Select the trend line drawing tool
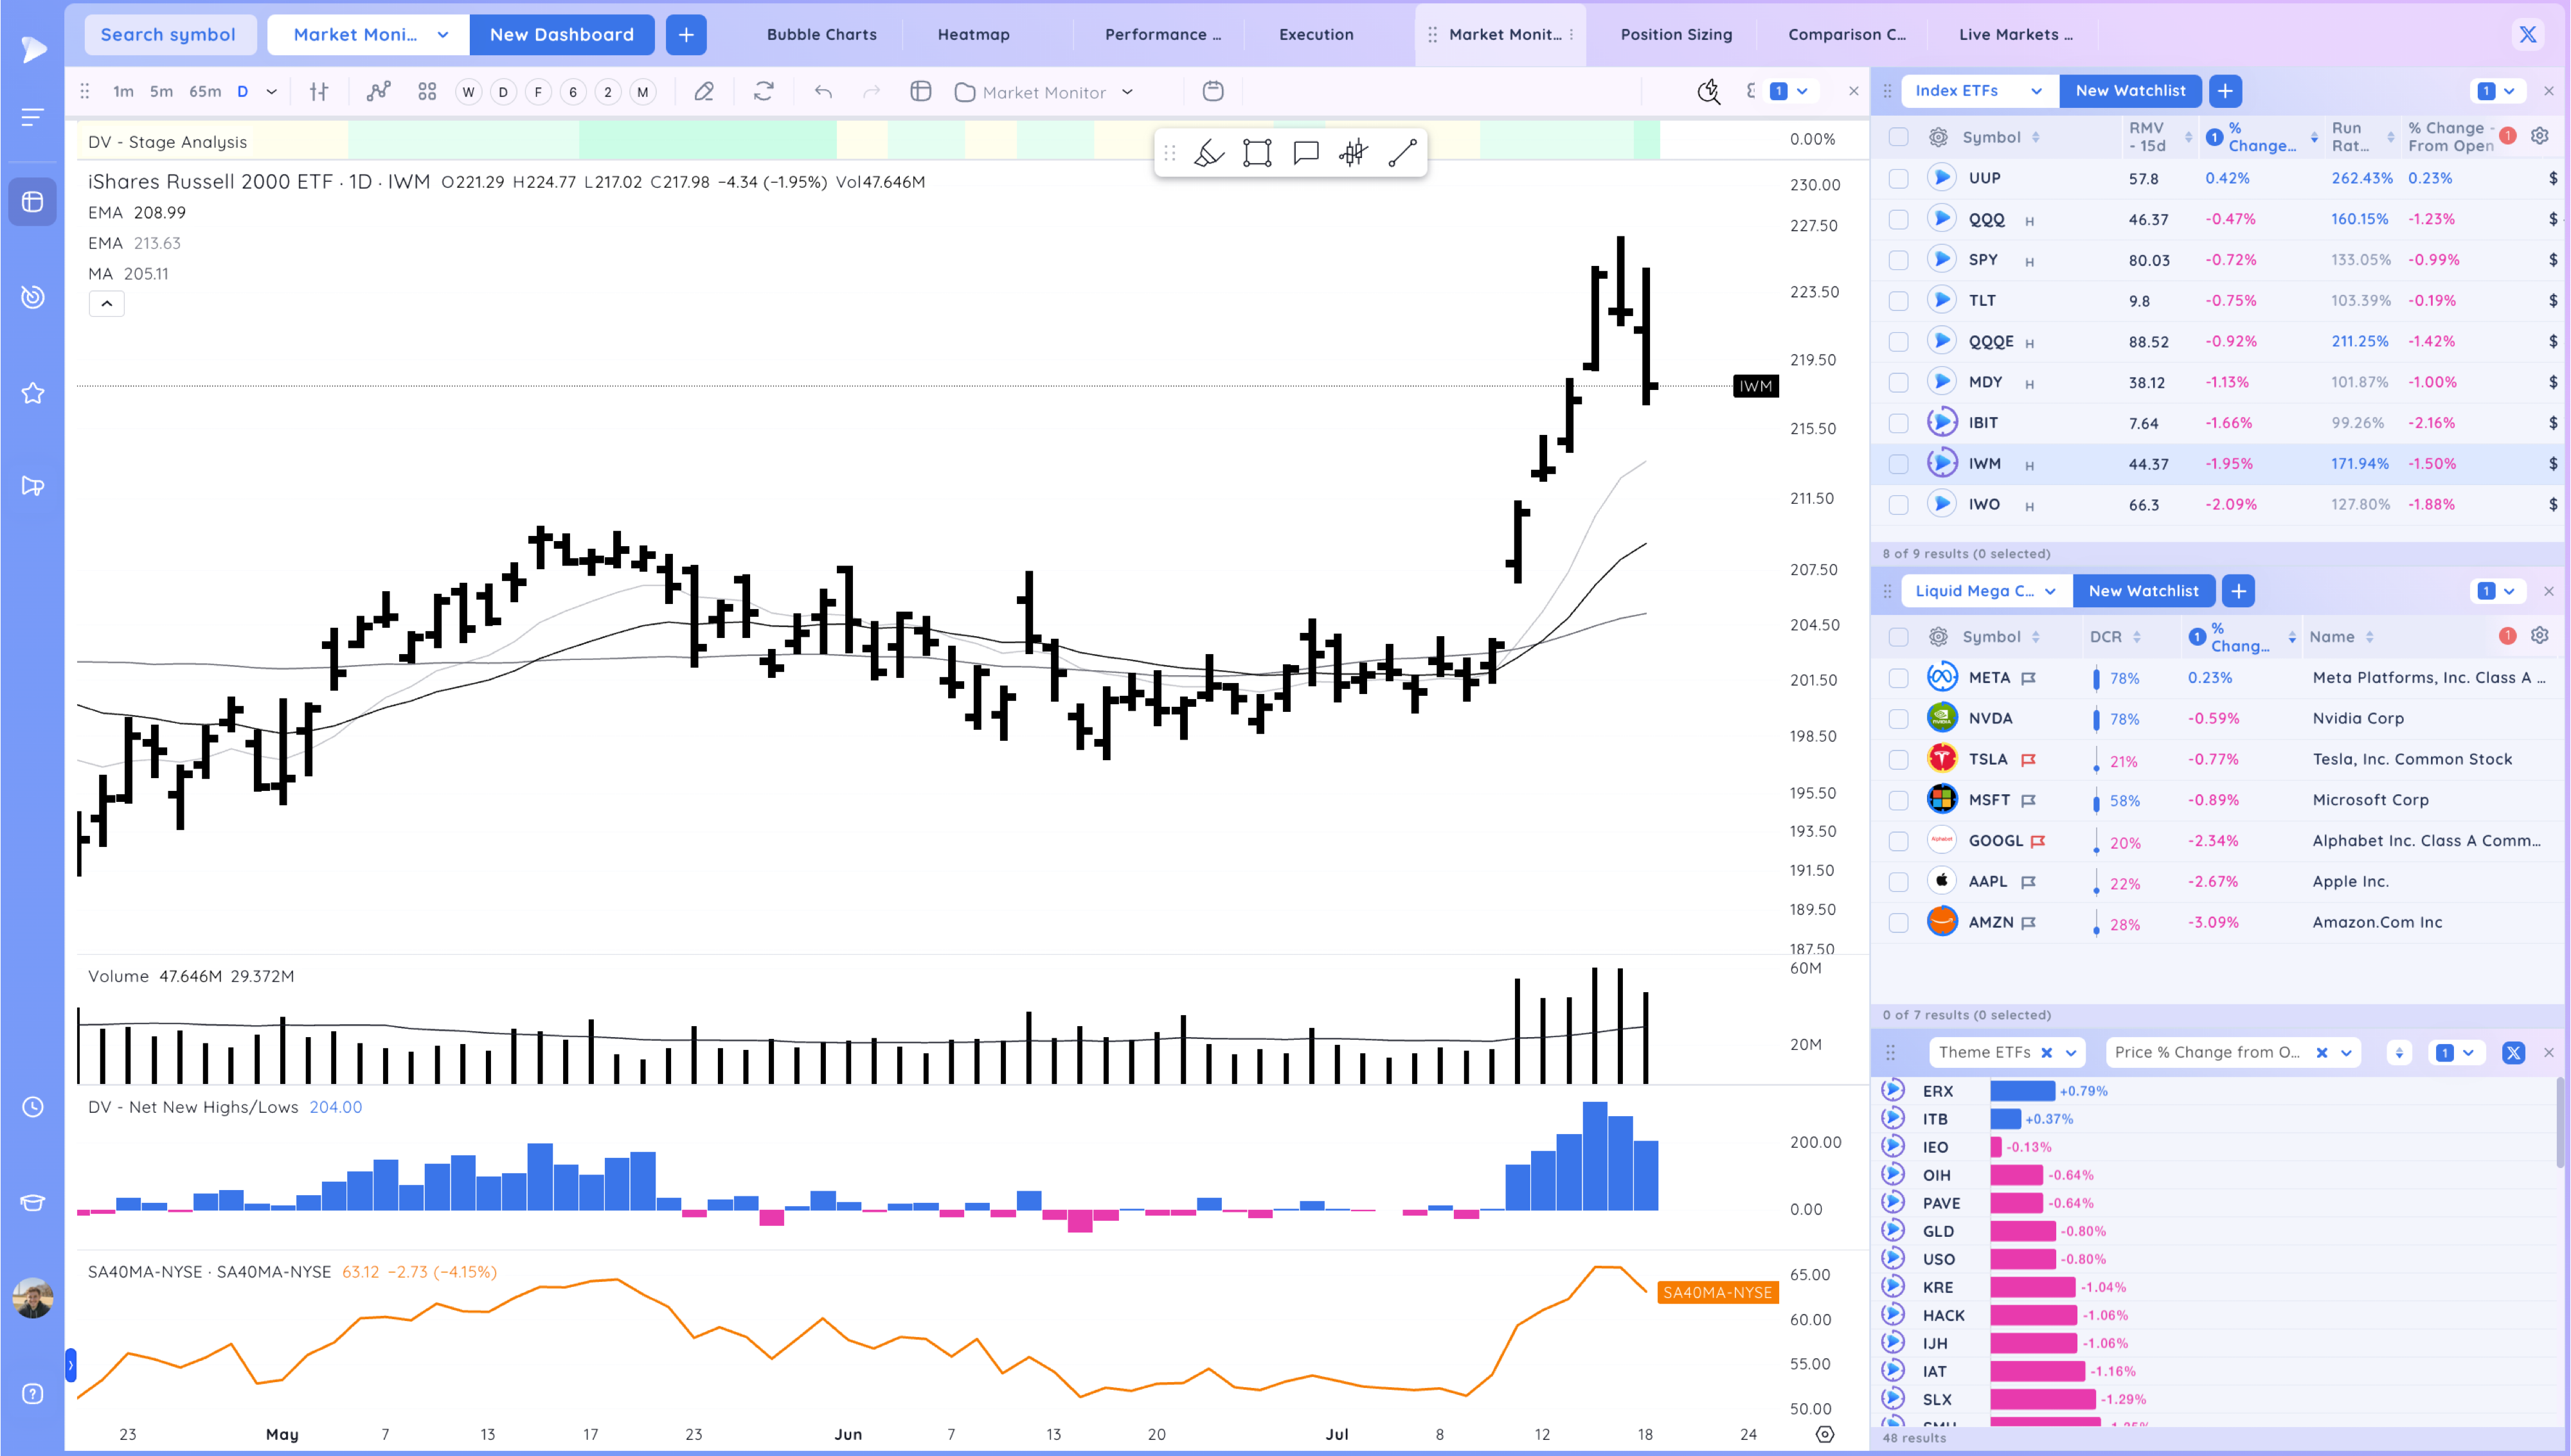Screen dimensions: 2571x1456 [1402, 153]
